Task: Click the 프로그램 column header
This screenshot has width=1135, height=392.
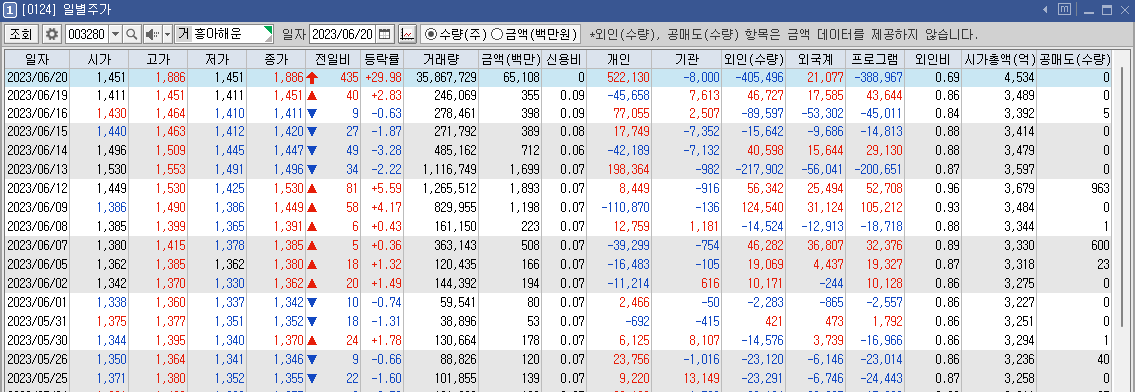Action: point(875,59)
